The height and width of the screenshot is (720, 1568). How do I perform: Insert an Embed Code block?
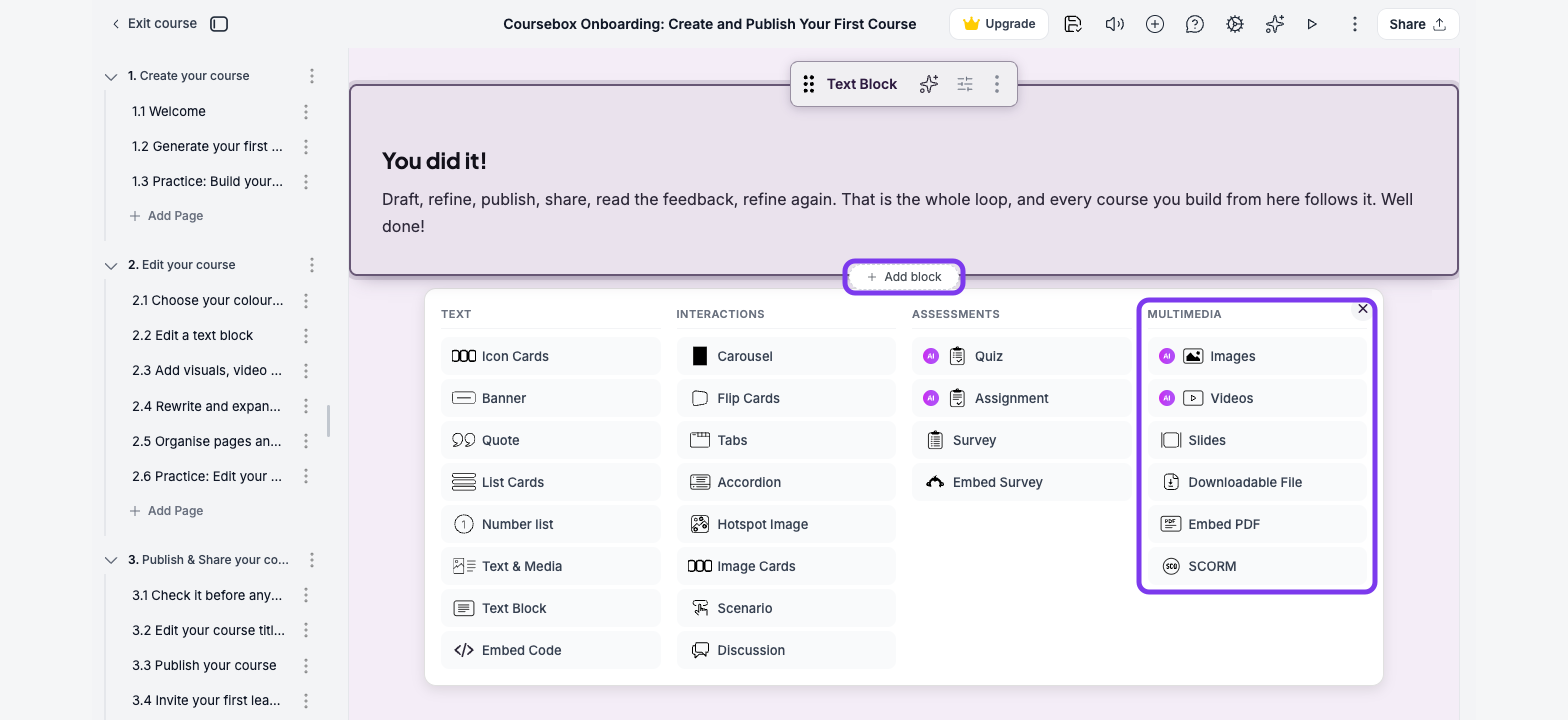(x=551, y=650)
